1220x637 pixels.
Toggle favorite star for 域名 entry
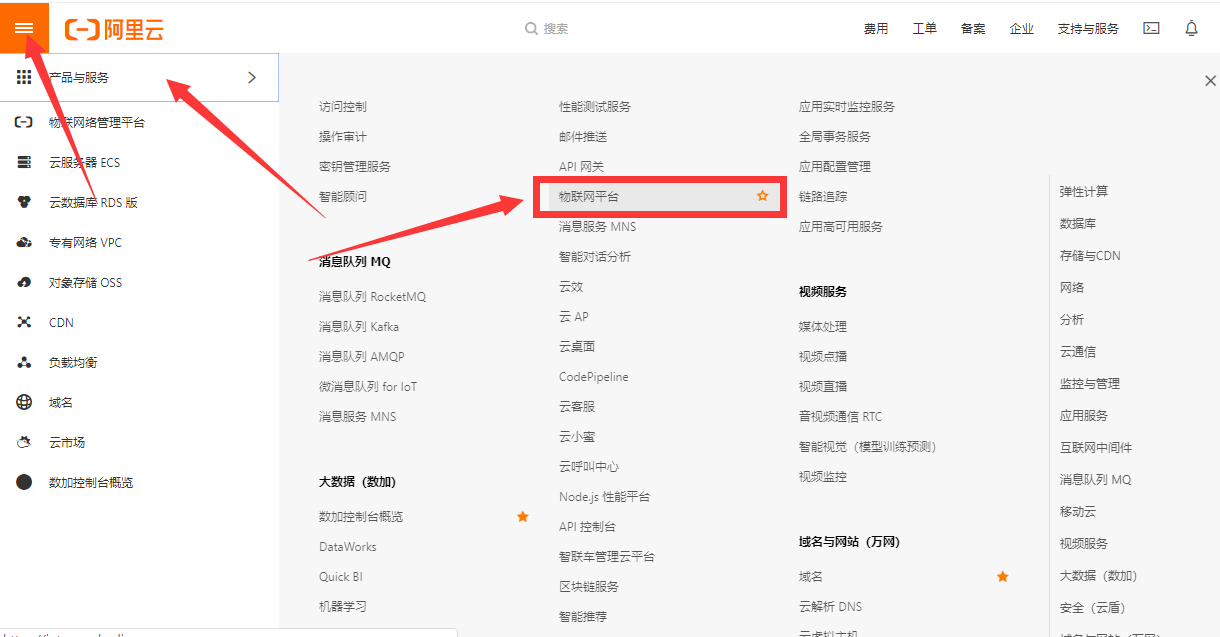coord(1002,576)
